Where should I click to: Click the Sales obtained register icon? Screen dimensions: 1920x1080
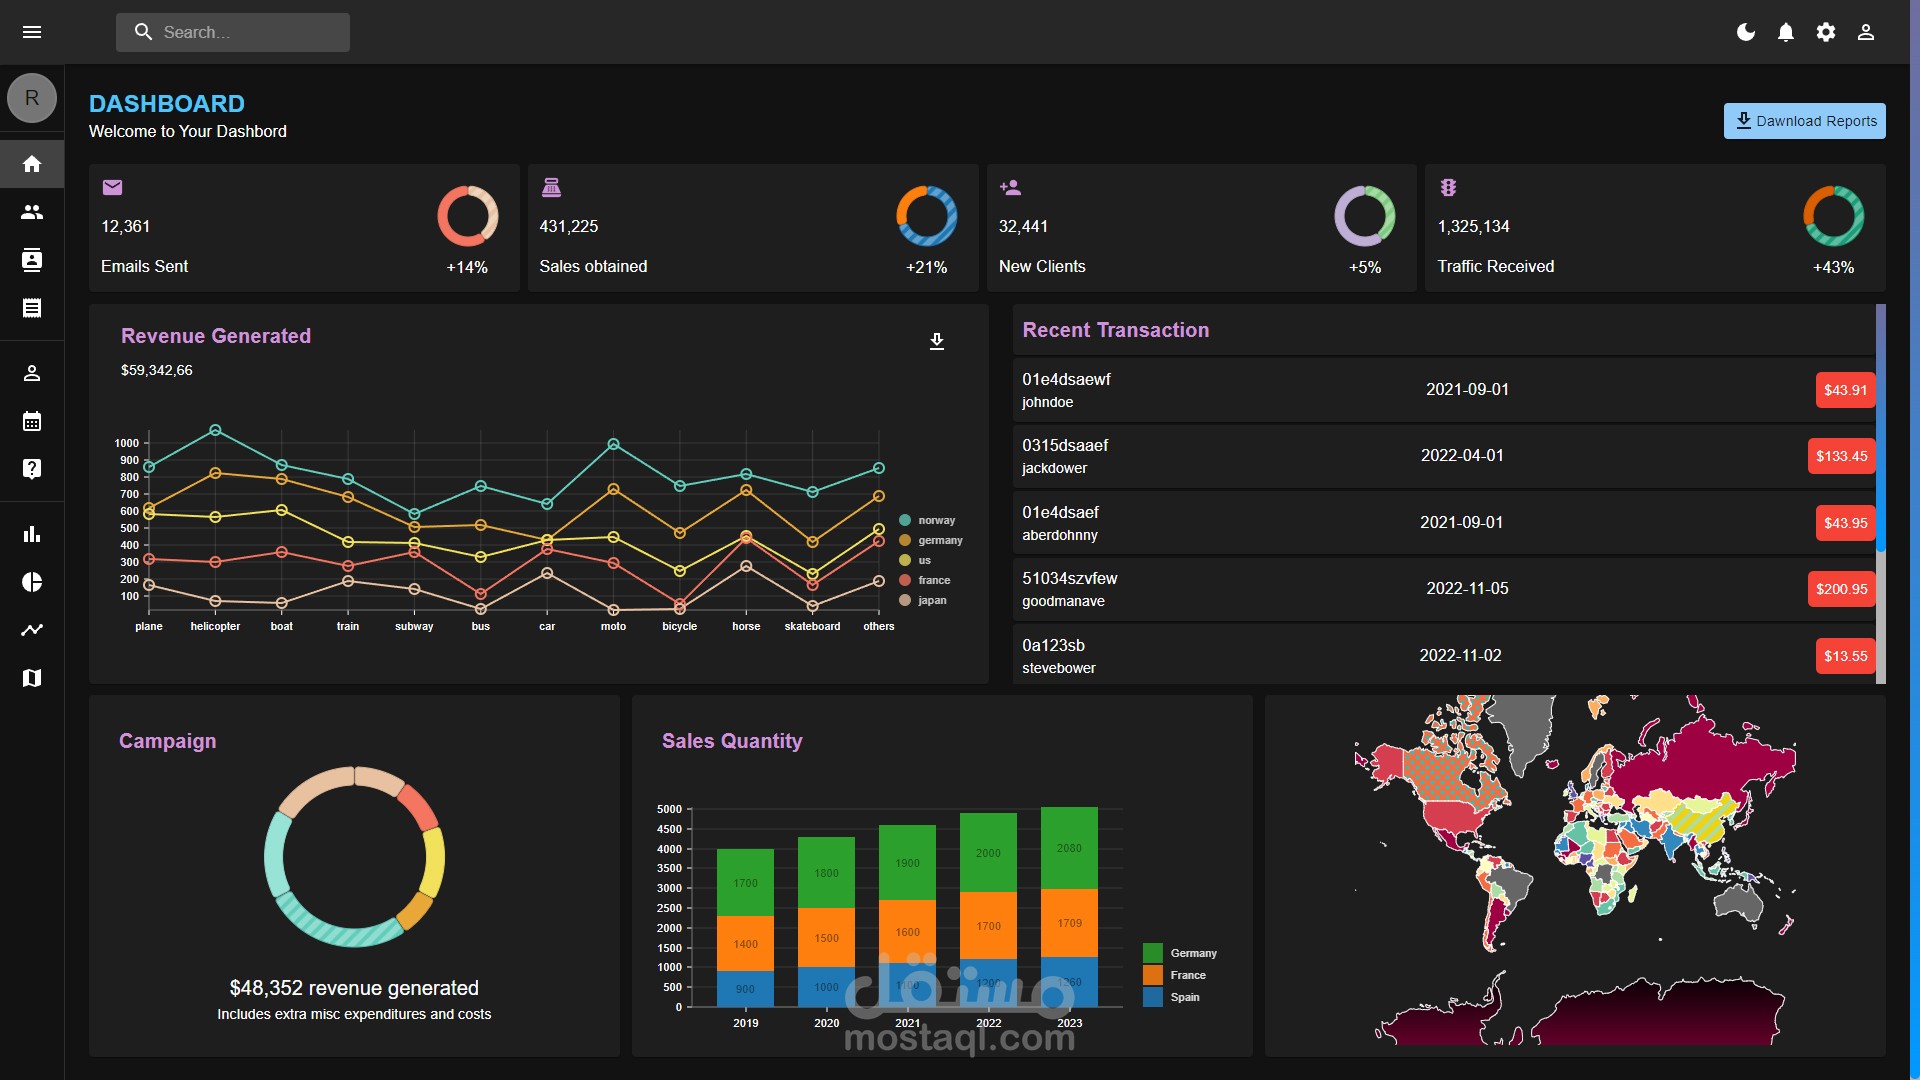click(x=551, y=187)
